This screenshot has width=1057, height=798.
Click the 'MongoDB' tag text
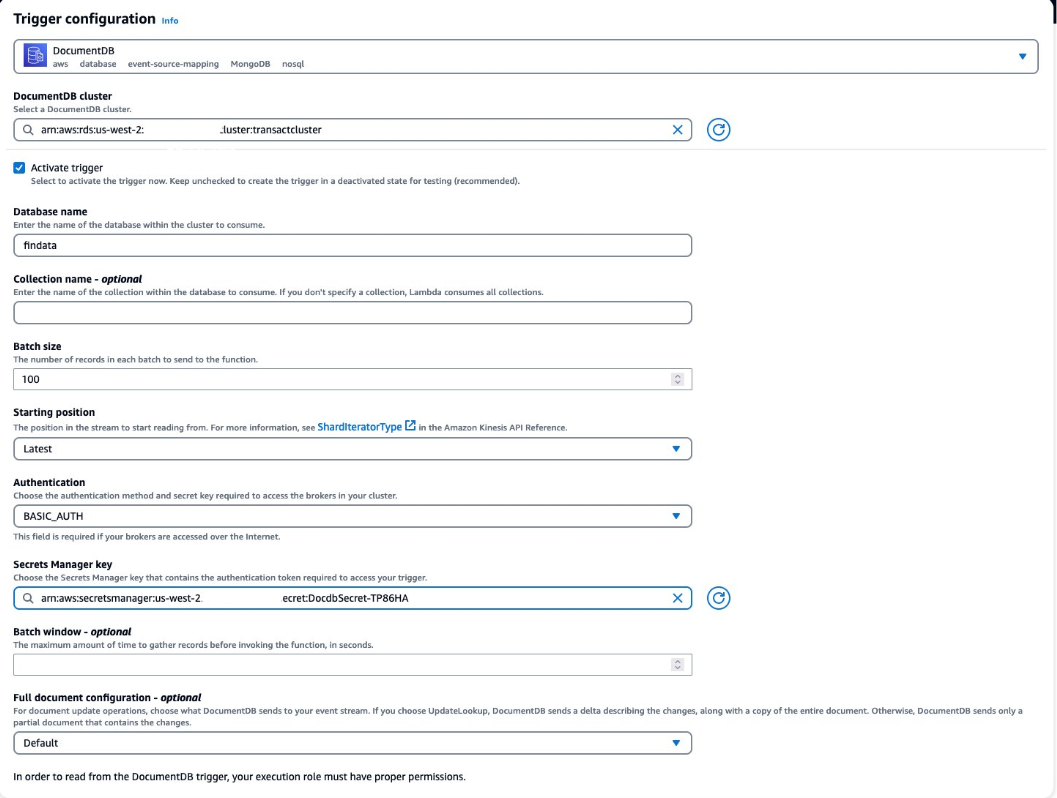pos(250,64)
